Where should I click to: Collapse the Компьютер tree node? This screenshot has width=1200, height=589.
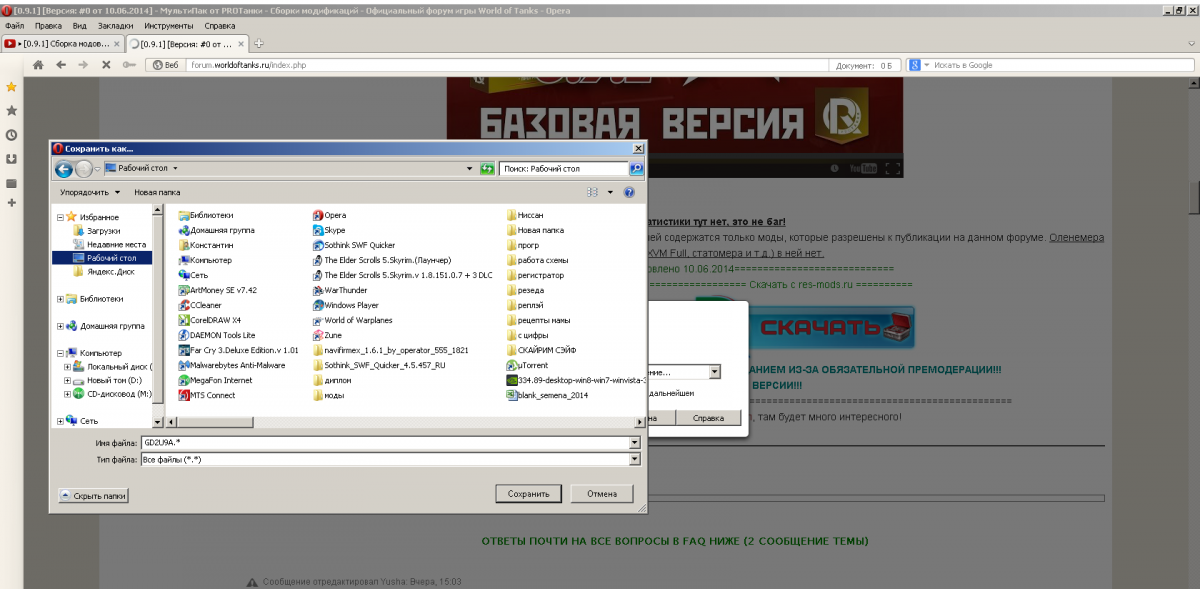60,353
